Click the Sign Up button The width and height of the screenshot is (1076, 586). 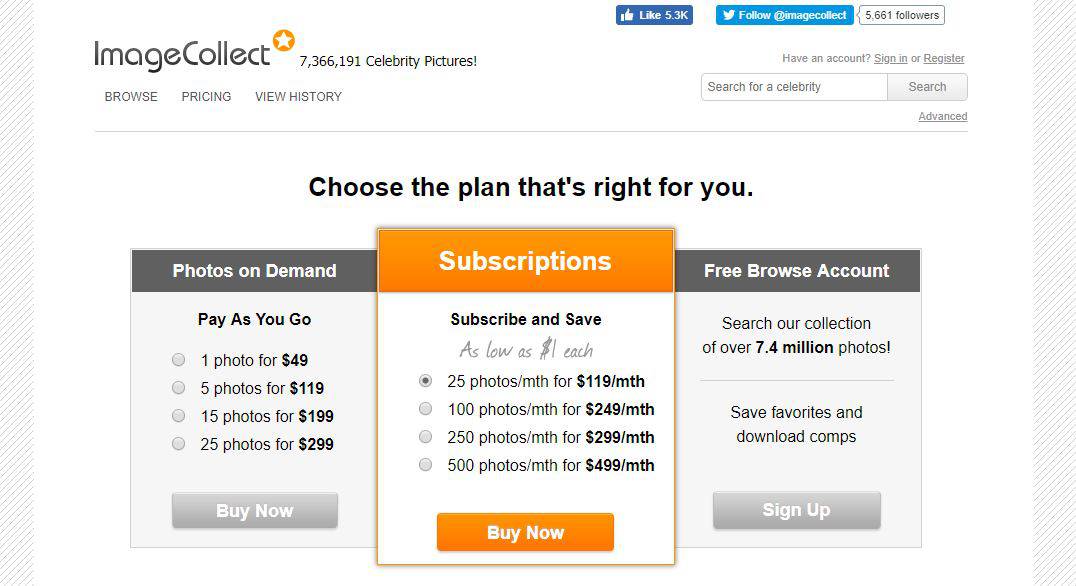coord(797,510)
